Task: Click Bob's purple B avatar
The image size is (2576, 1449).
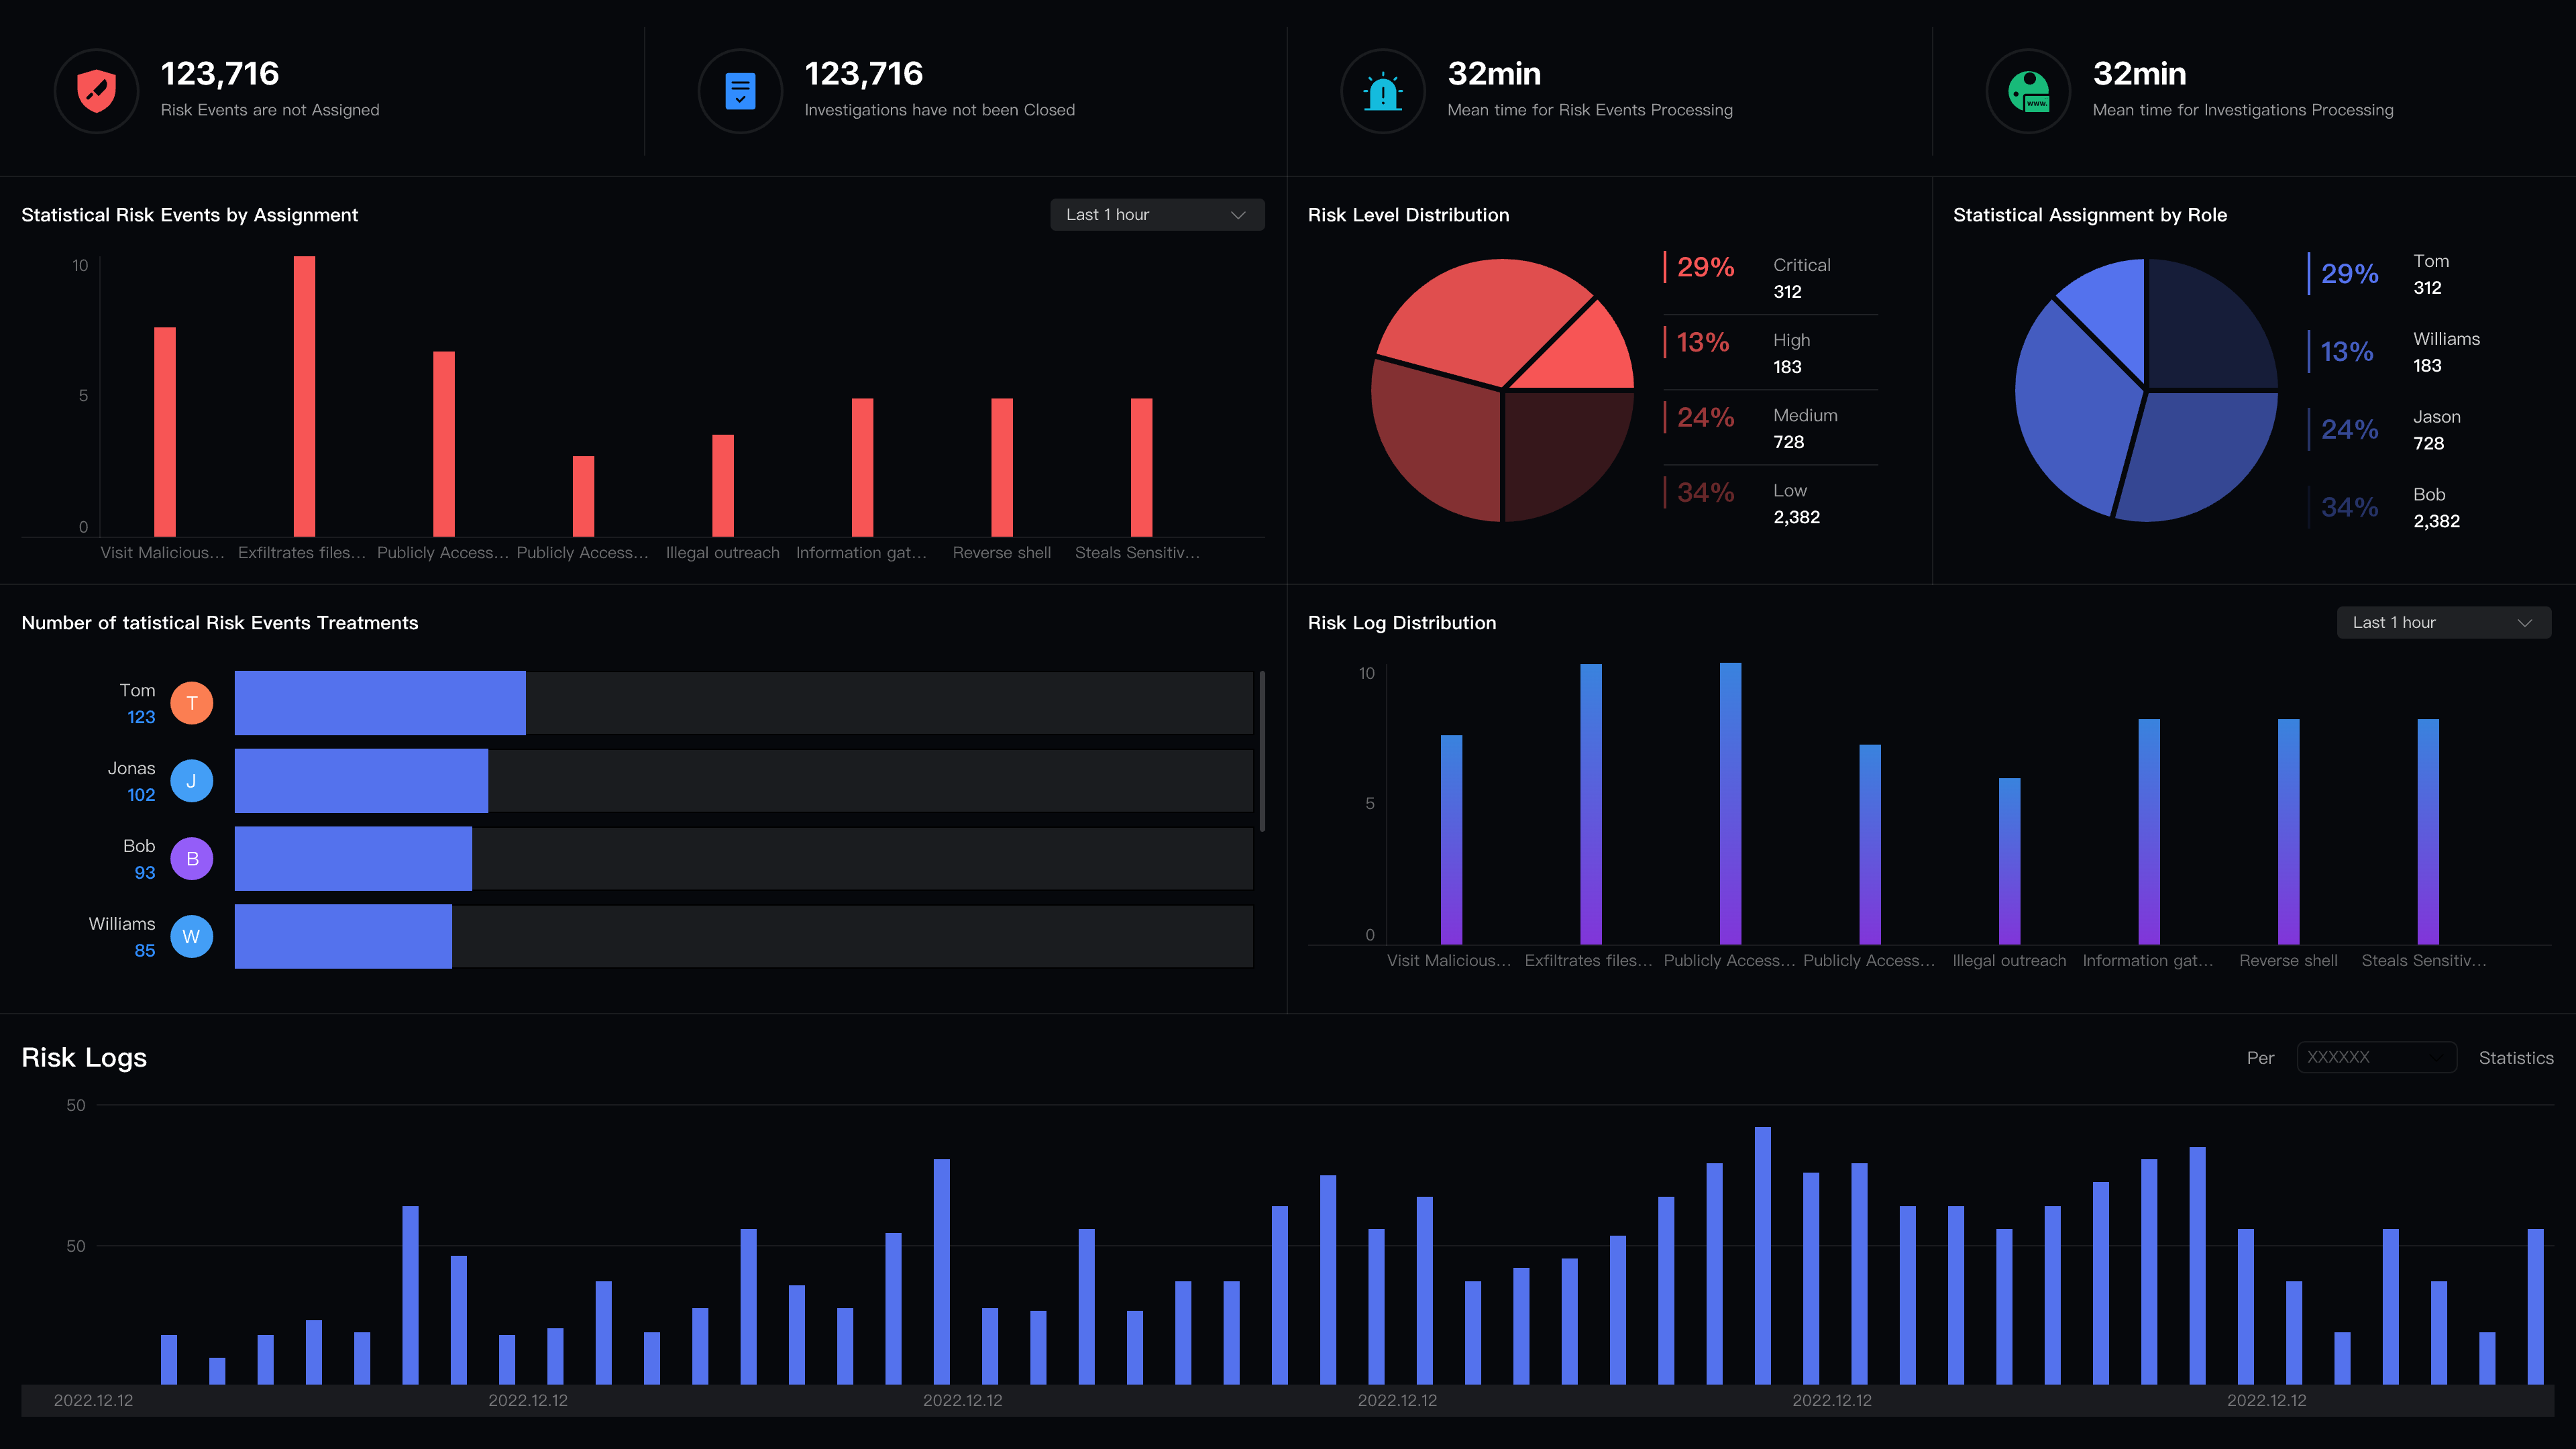Action: click(191, 859)
